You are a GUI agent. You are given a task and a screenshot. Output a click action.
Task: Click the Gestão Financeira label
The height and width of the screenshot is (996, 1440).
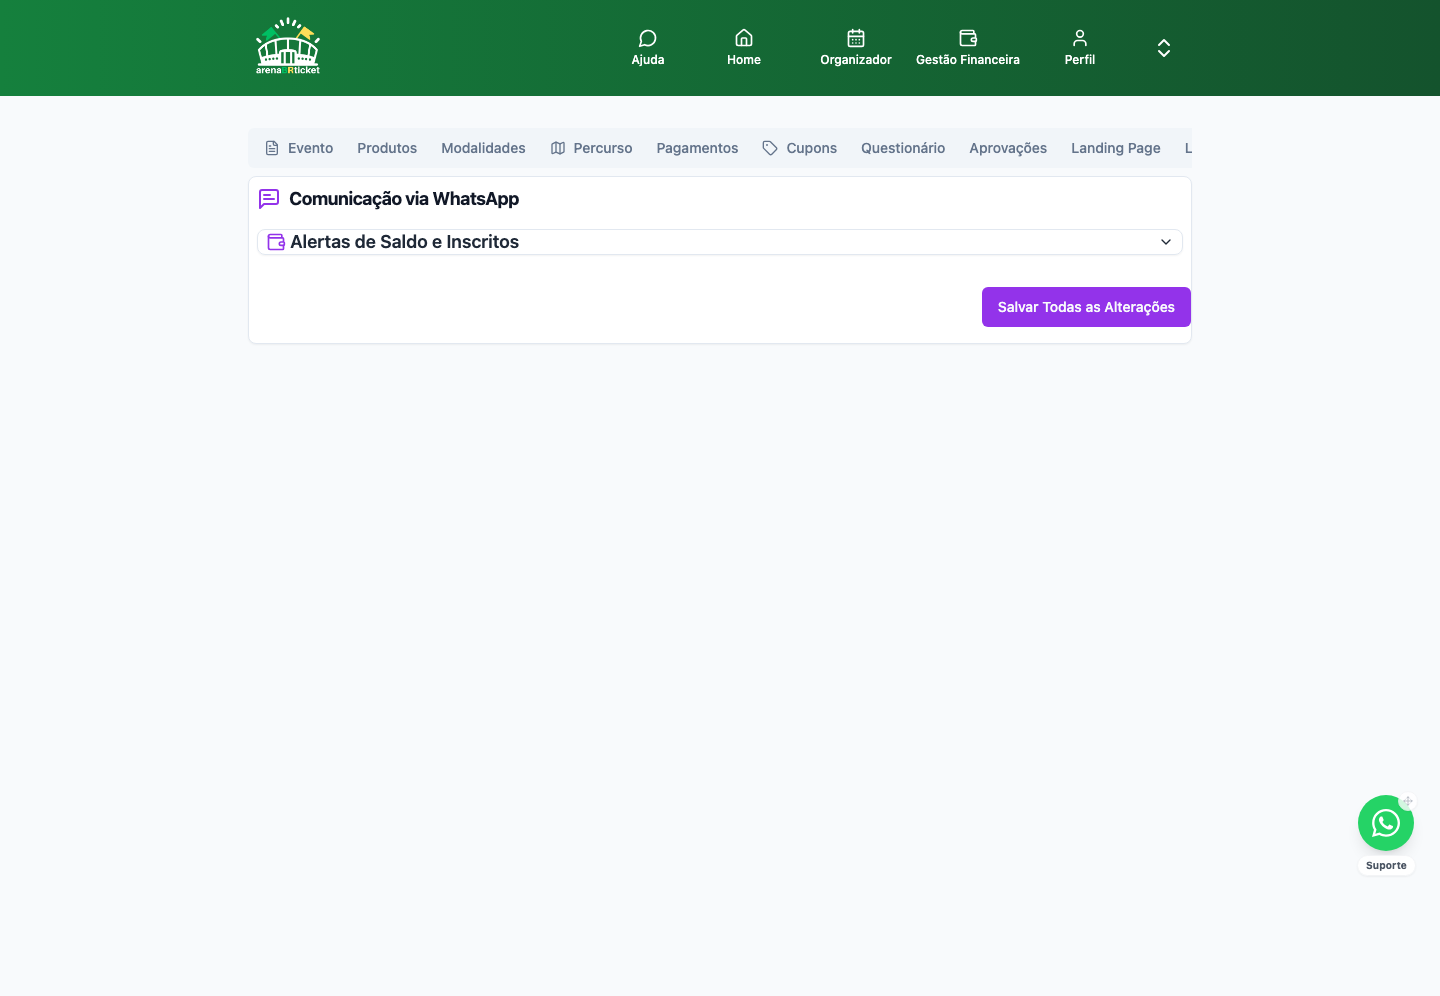coord(968,60)
